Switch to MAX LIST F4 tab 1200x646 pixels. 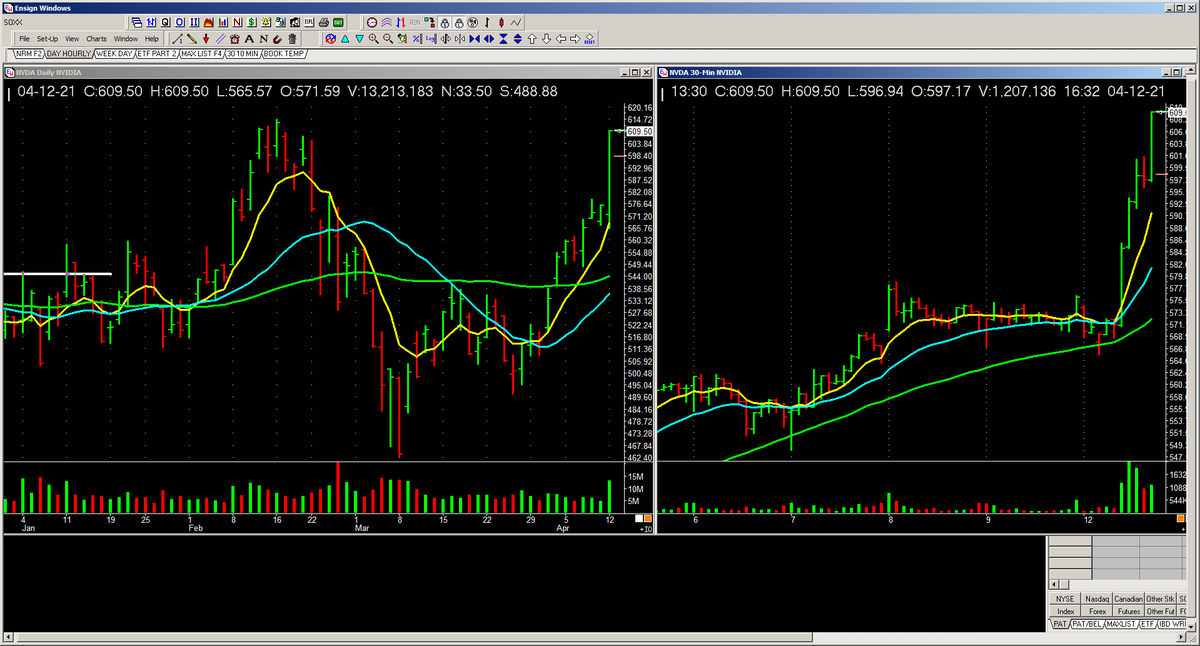[201, 53]
